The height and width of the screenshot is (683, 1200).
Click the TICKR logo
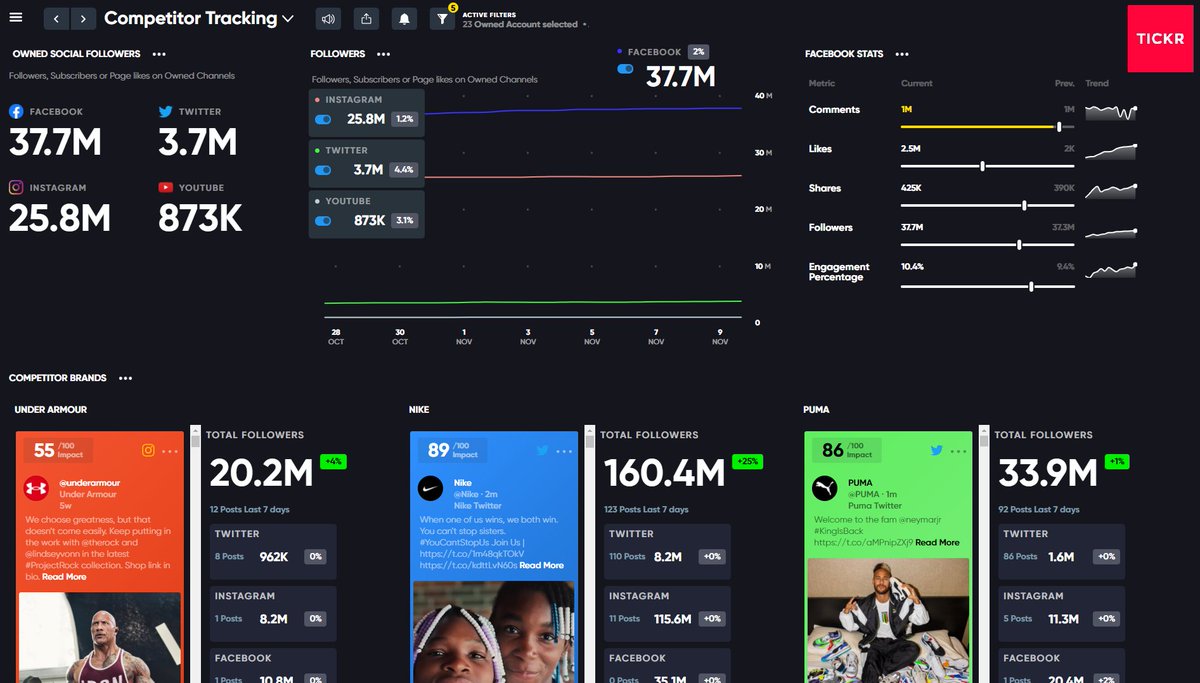(x=1160, y=38)
